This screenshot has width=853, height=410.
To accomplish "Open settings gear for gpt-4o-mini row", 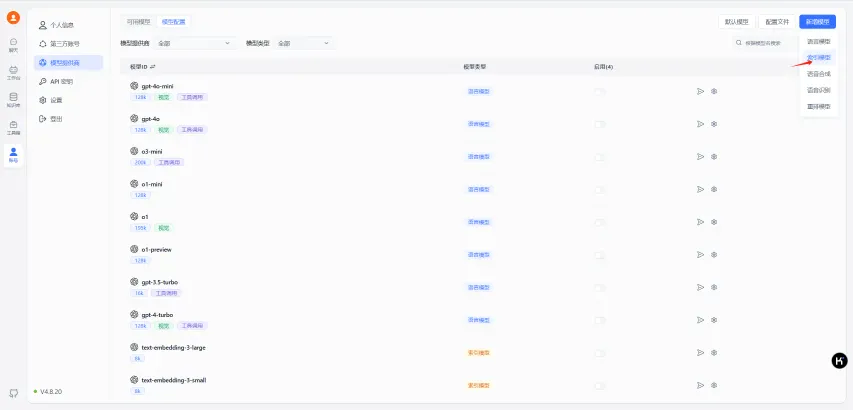I will 714,91.
